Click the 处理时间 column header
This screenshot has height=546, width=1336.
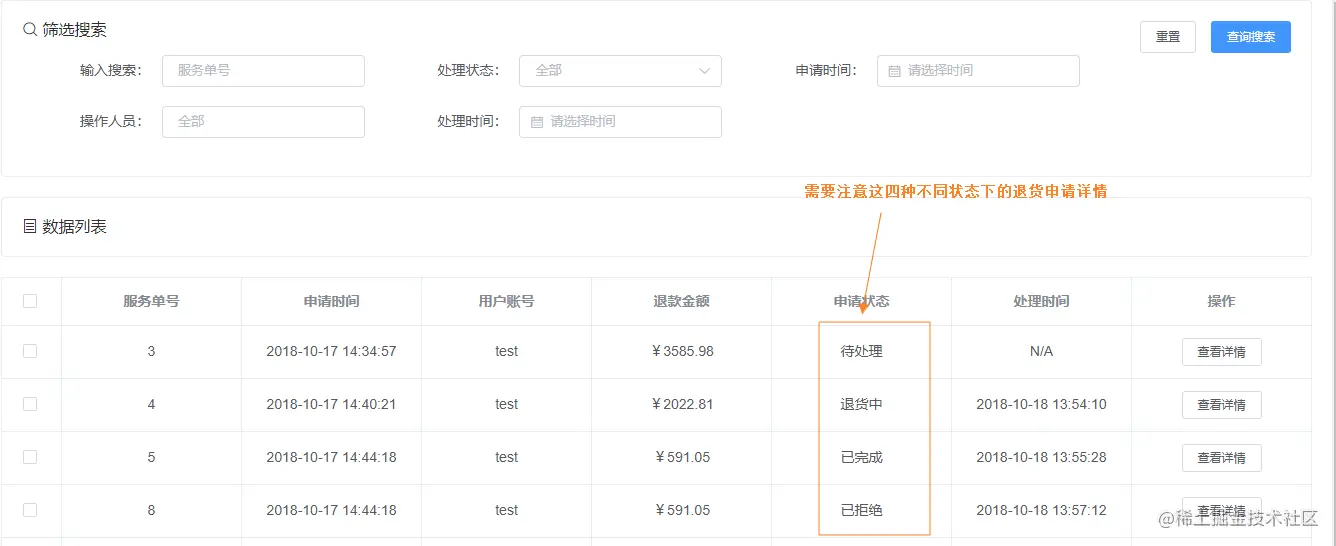[x=1041, y=301]
